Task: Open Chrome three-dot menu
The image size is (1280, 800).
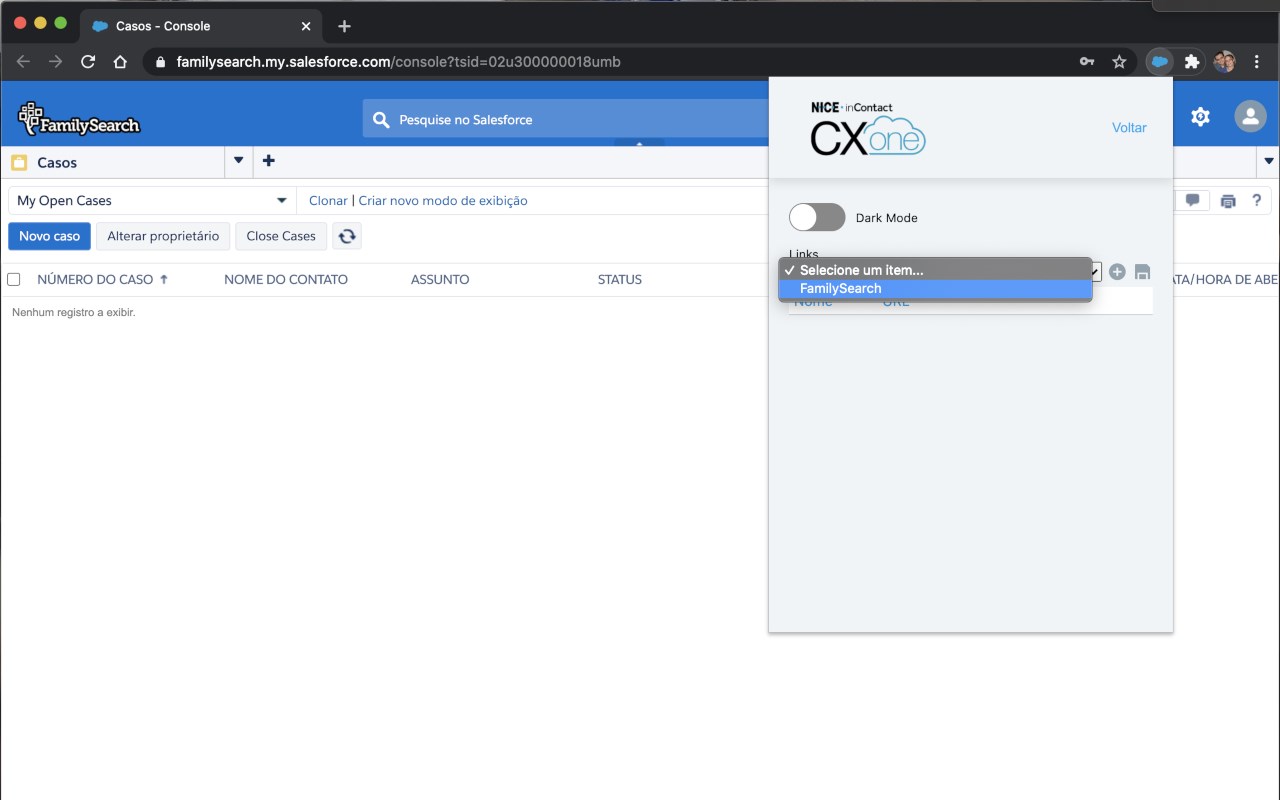Action: click(1257, 62)
